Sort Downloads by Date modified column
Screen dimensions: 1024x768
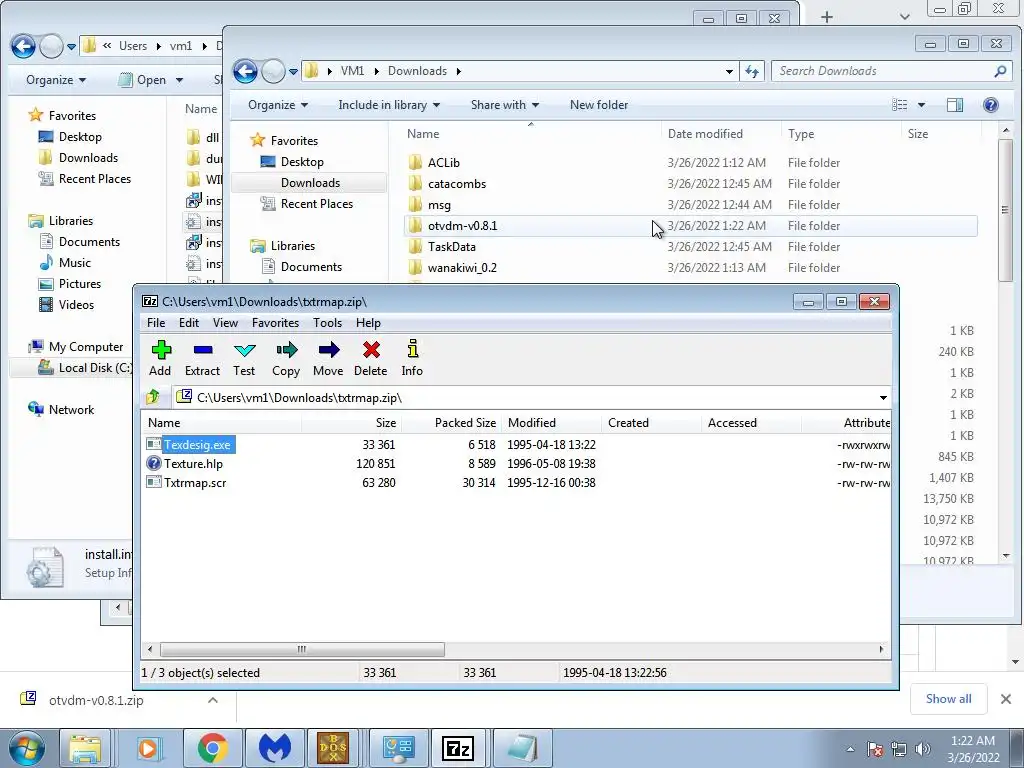[x=705, y=134]
